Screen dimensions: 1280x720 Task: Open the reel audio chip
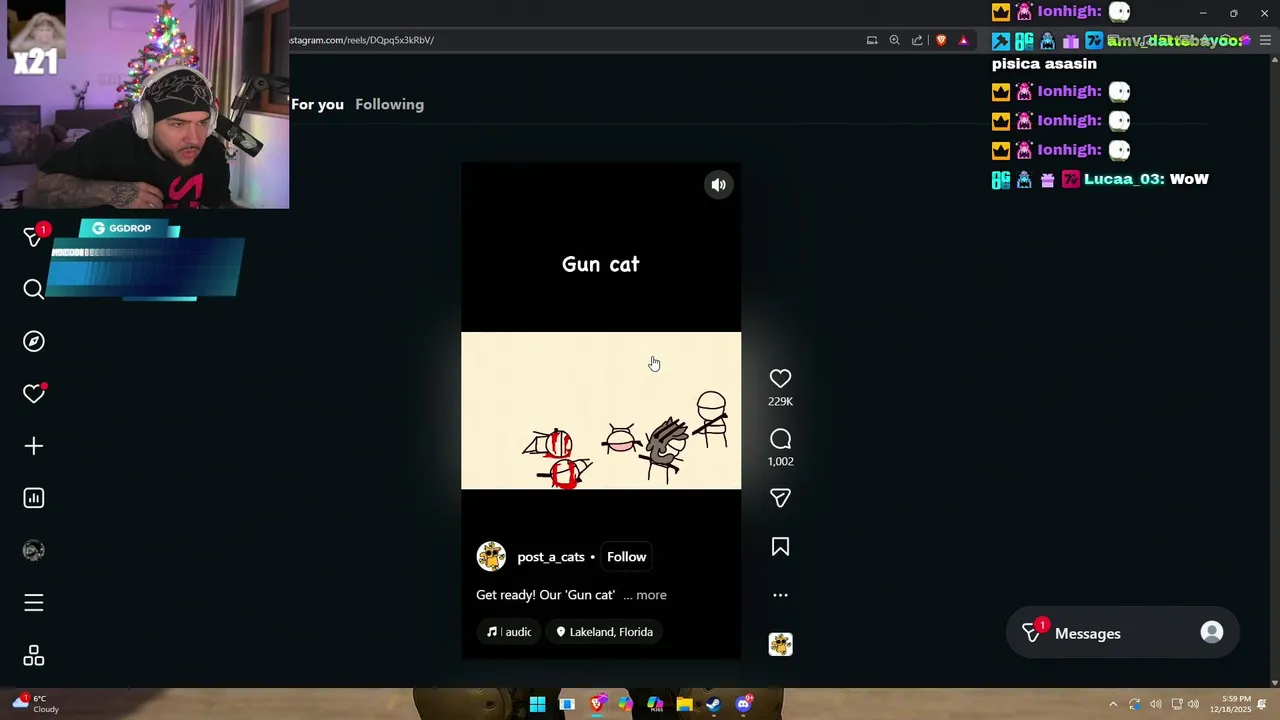[x=509, y=632]
